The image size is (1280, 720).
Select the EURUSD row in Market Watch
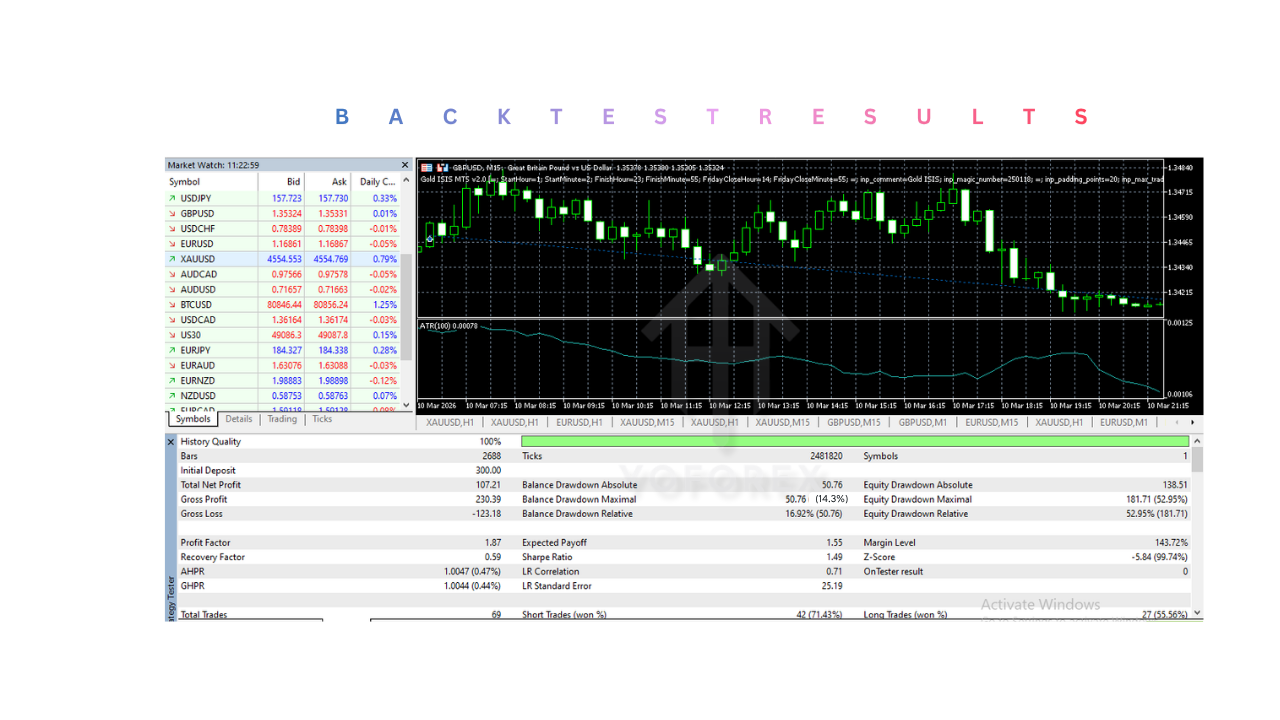[283, 244]
